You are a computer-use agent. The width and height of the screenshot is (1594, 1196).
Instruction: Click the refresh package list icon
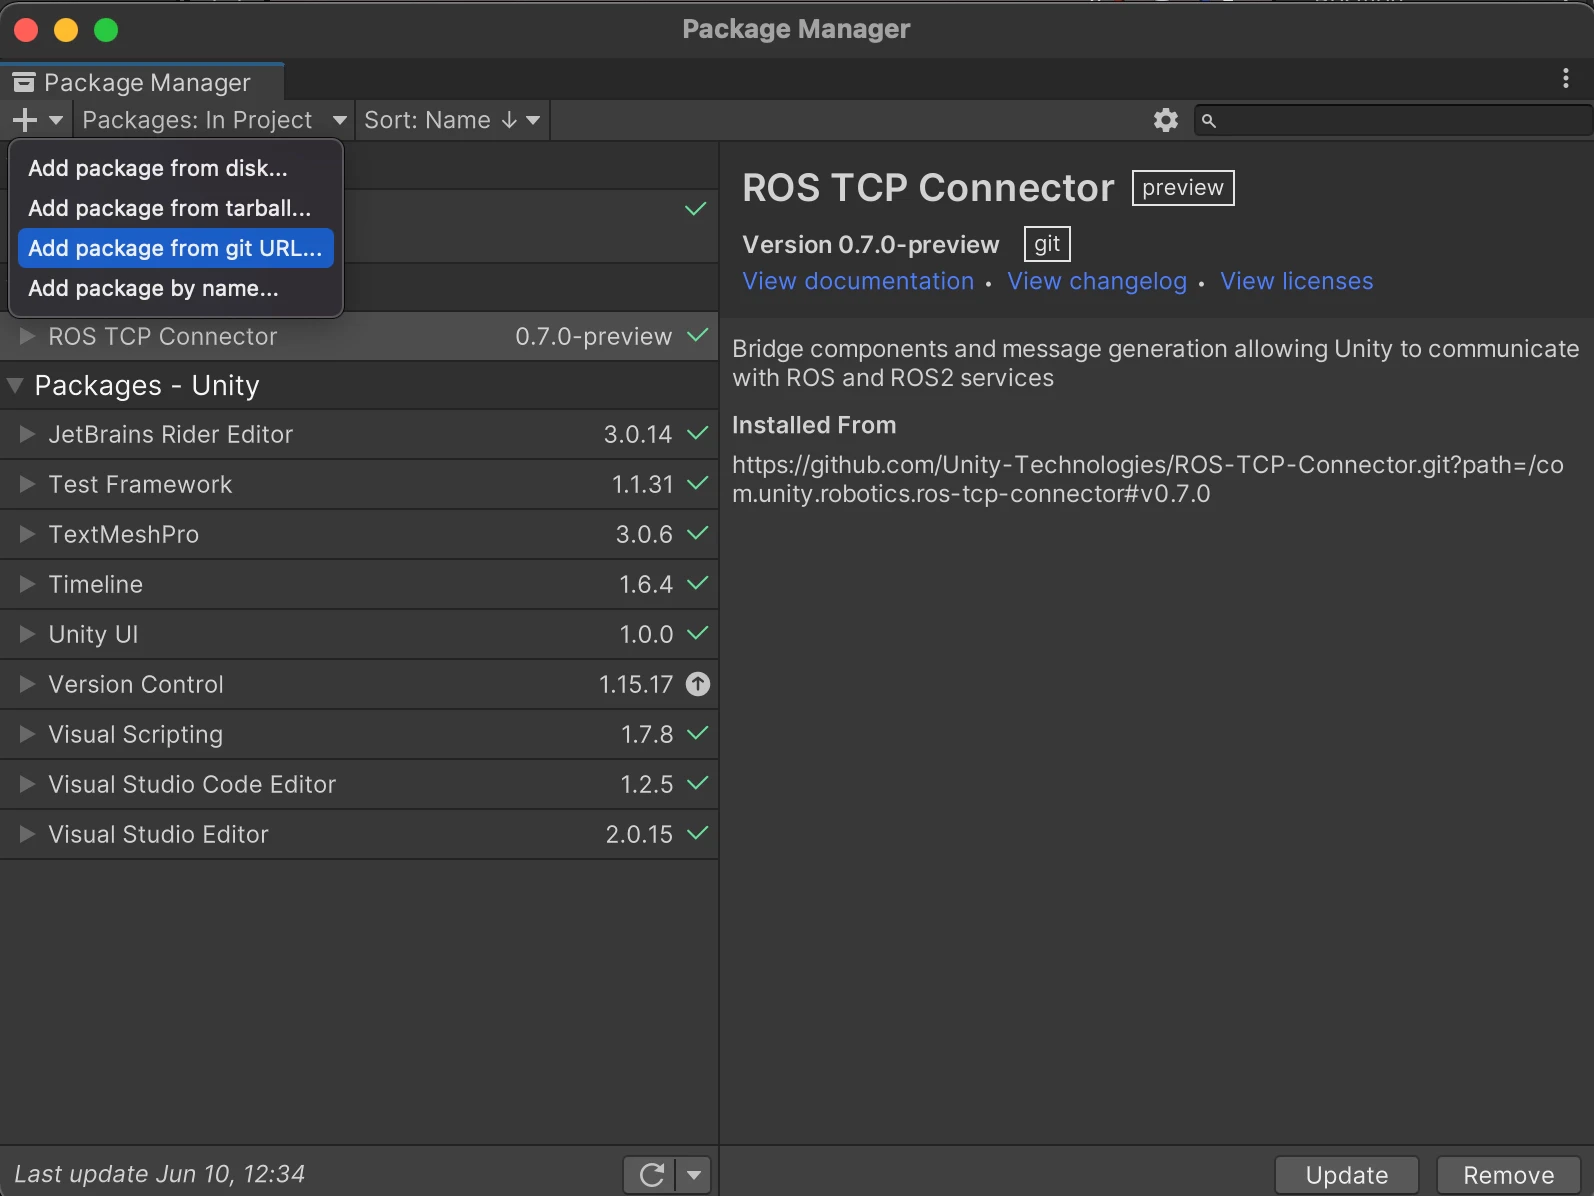651,1175
